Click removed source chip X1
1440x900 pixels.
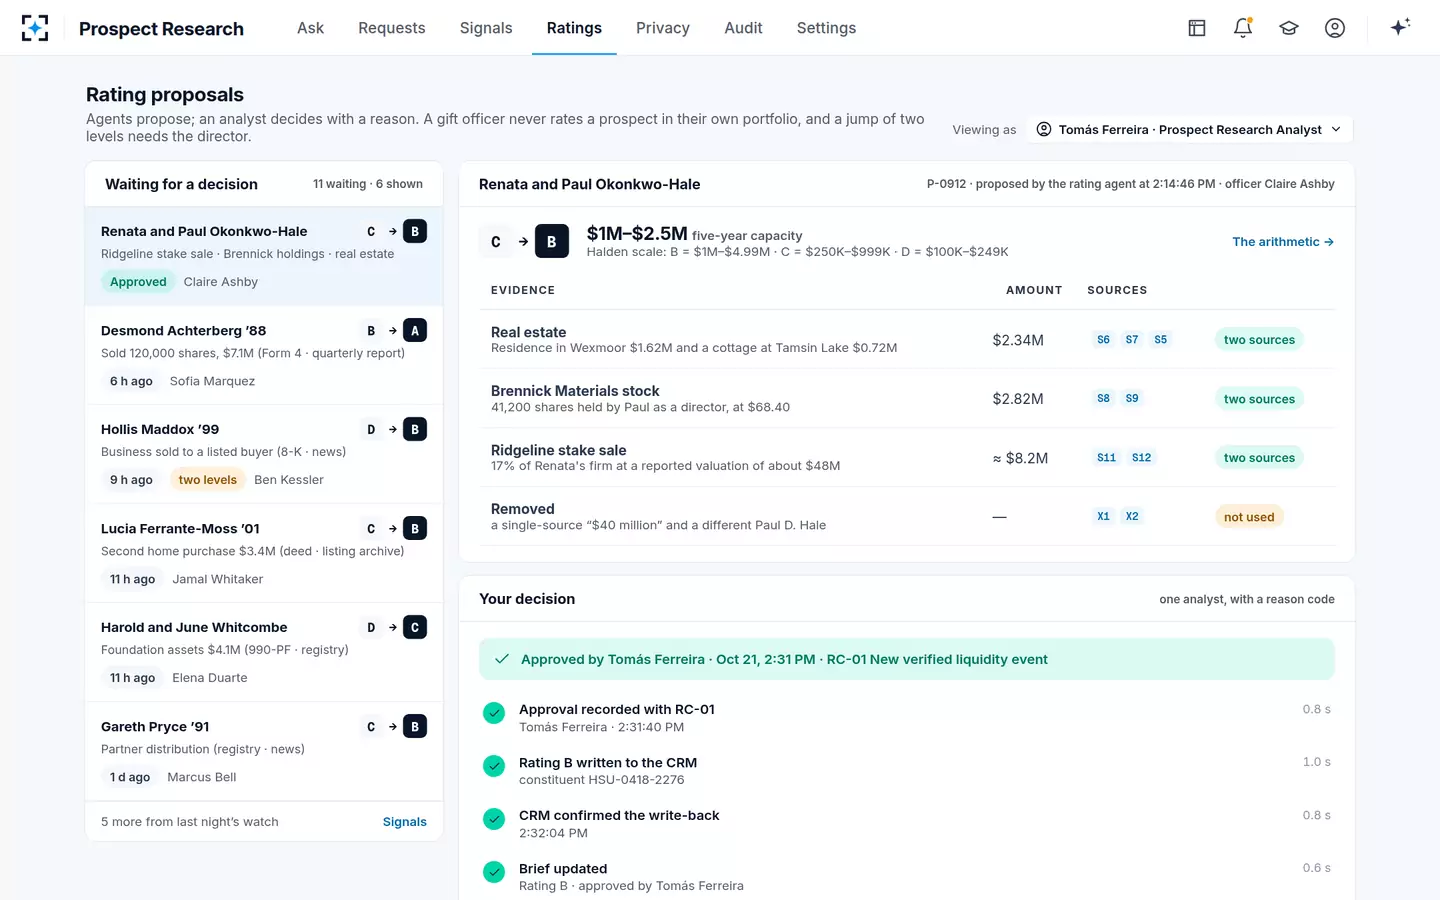tap(1103, 517)
